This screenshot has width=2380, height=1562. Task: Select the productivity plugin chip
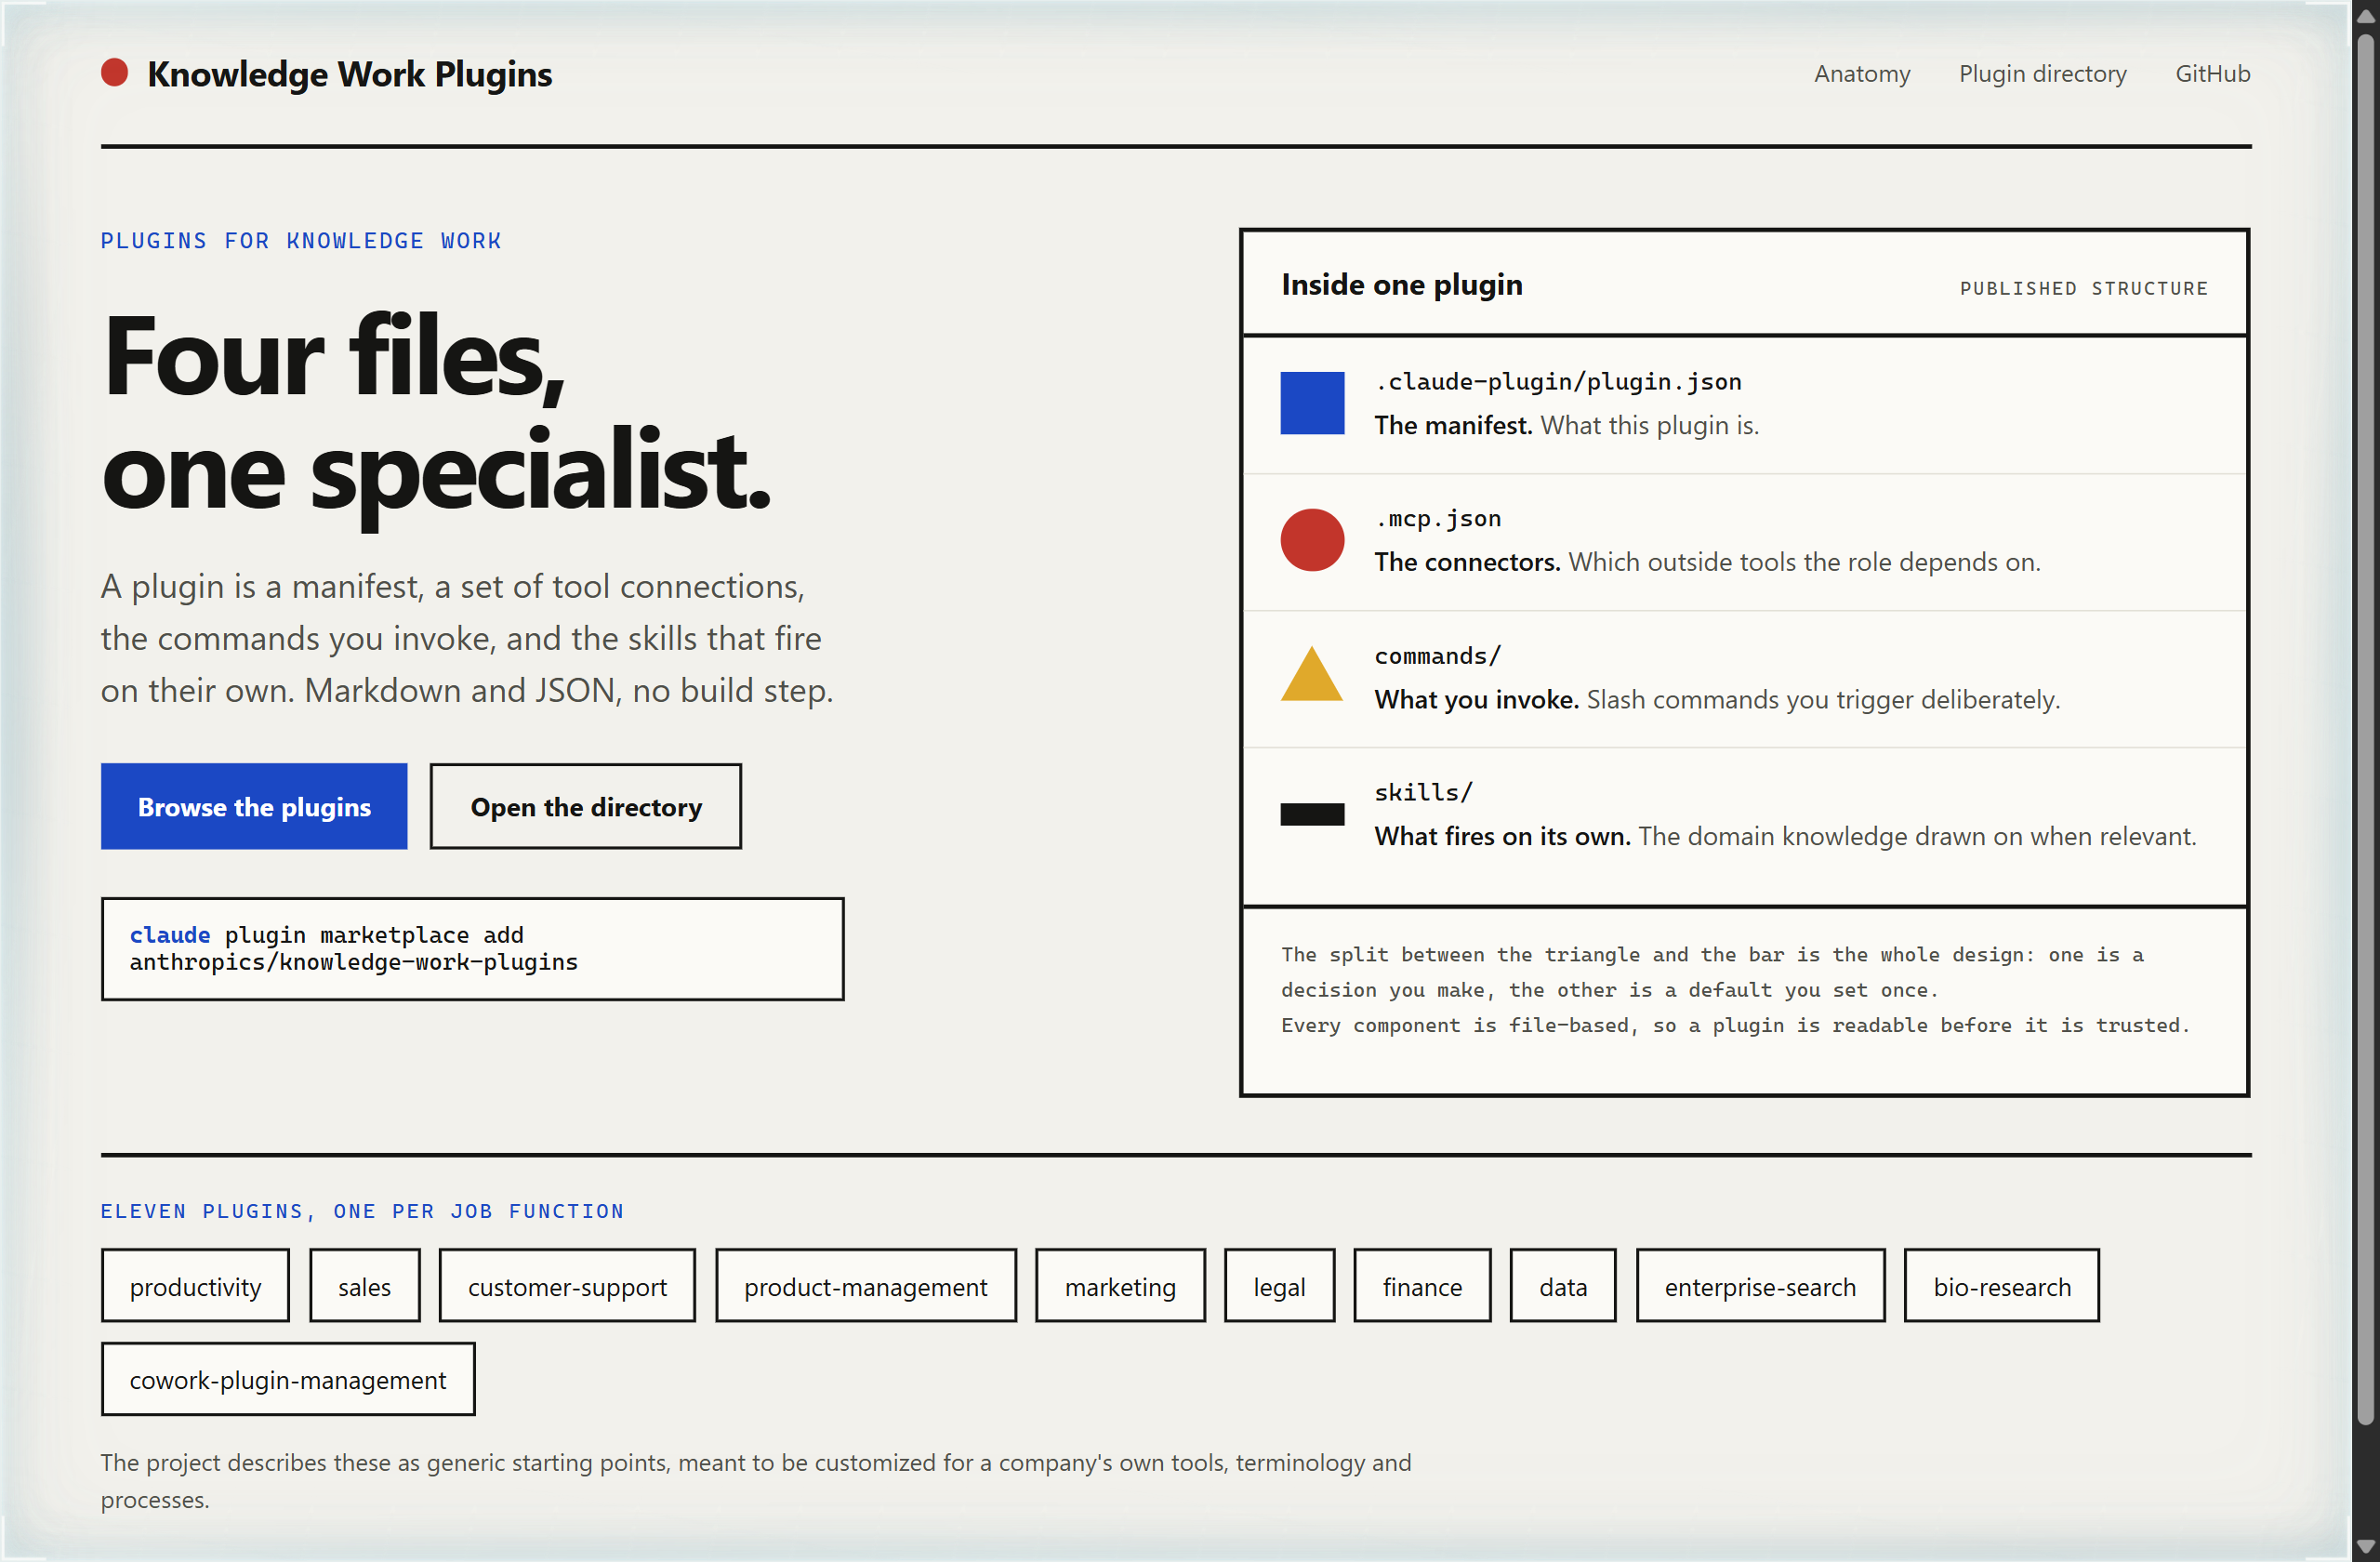coord(195,1286)
